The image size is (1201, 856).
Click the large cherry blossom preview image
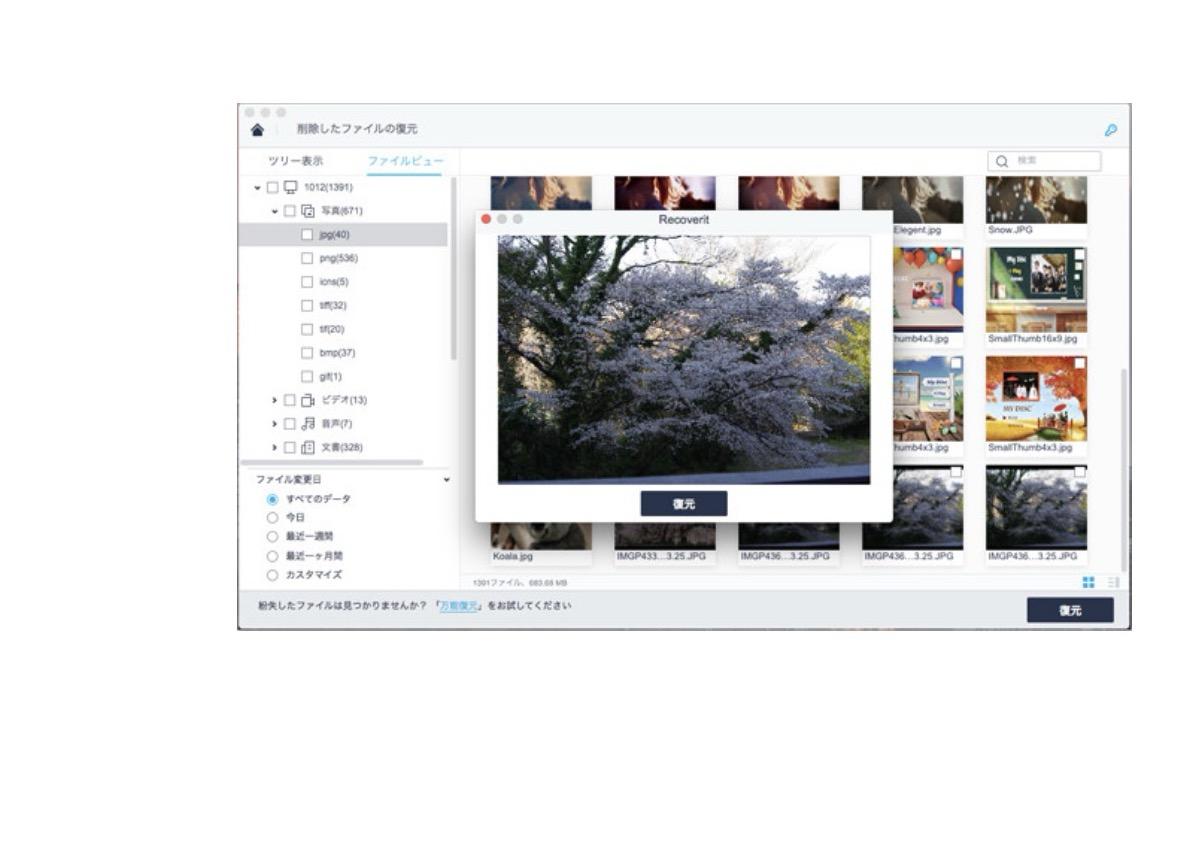pos(684,360)
